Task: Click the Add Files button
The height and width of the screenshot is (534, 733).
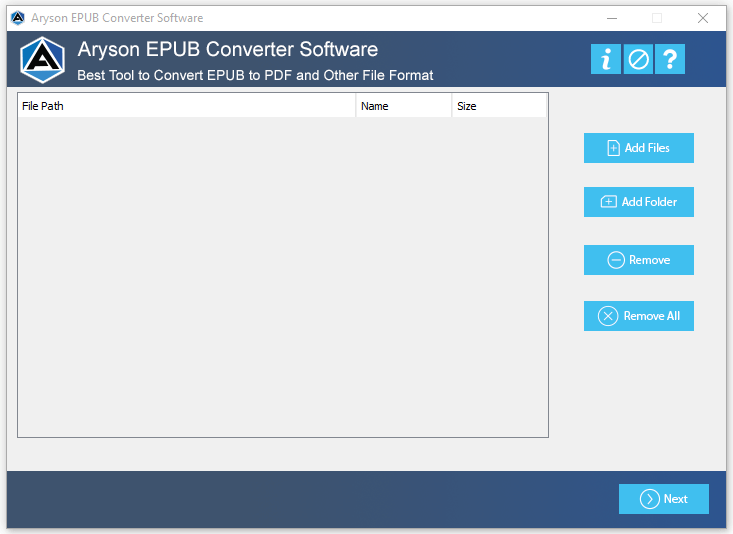Action: (639, 148)
